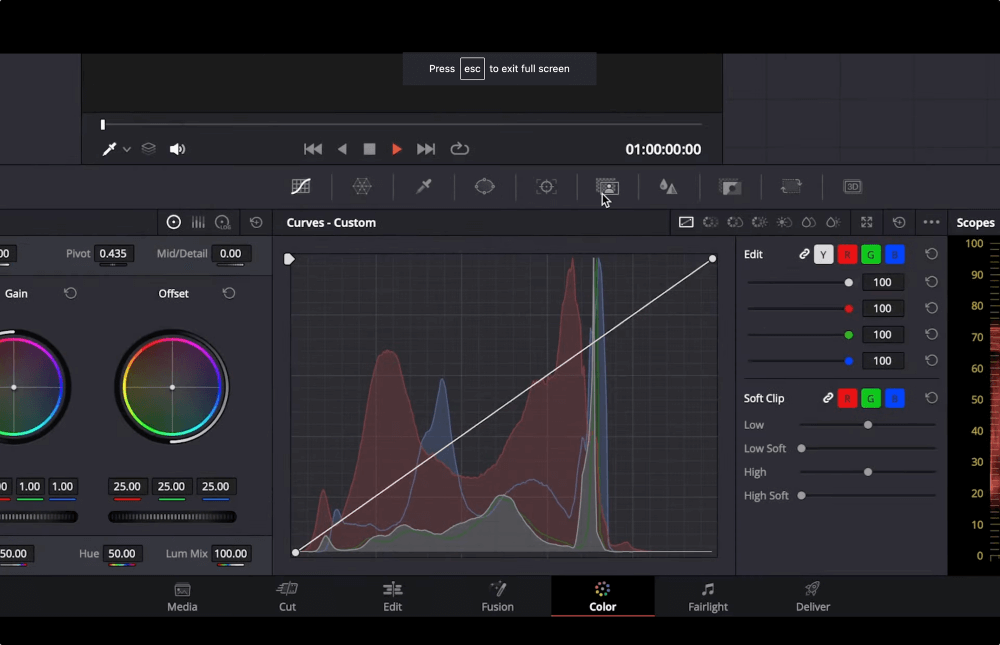Toggle loop playback
Screen dimensions: 1000x645
click(x=459, y=149)
